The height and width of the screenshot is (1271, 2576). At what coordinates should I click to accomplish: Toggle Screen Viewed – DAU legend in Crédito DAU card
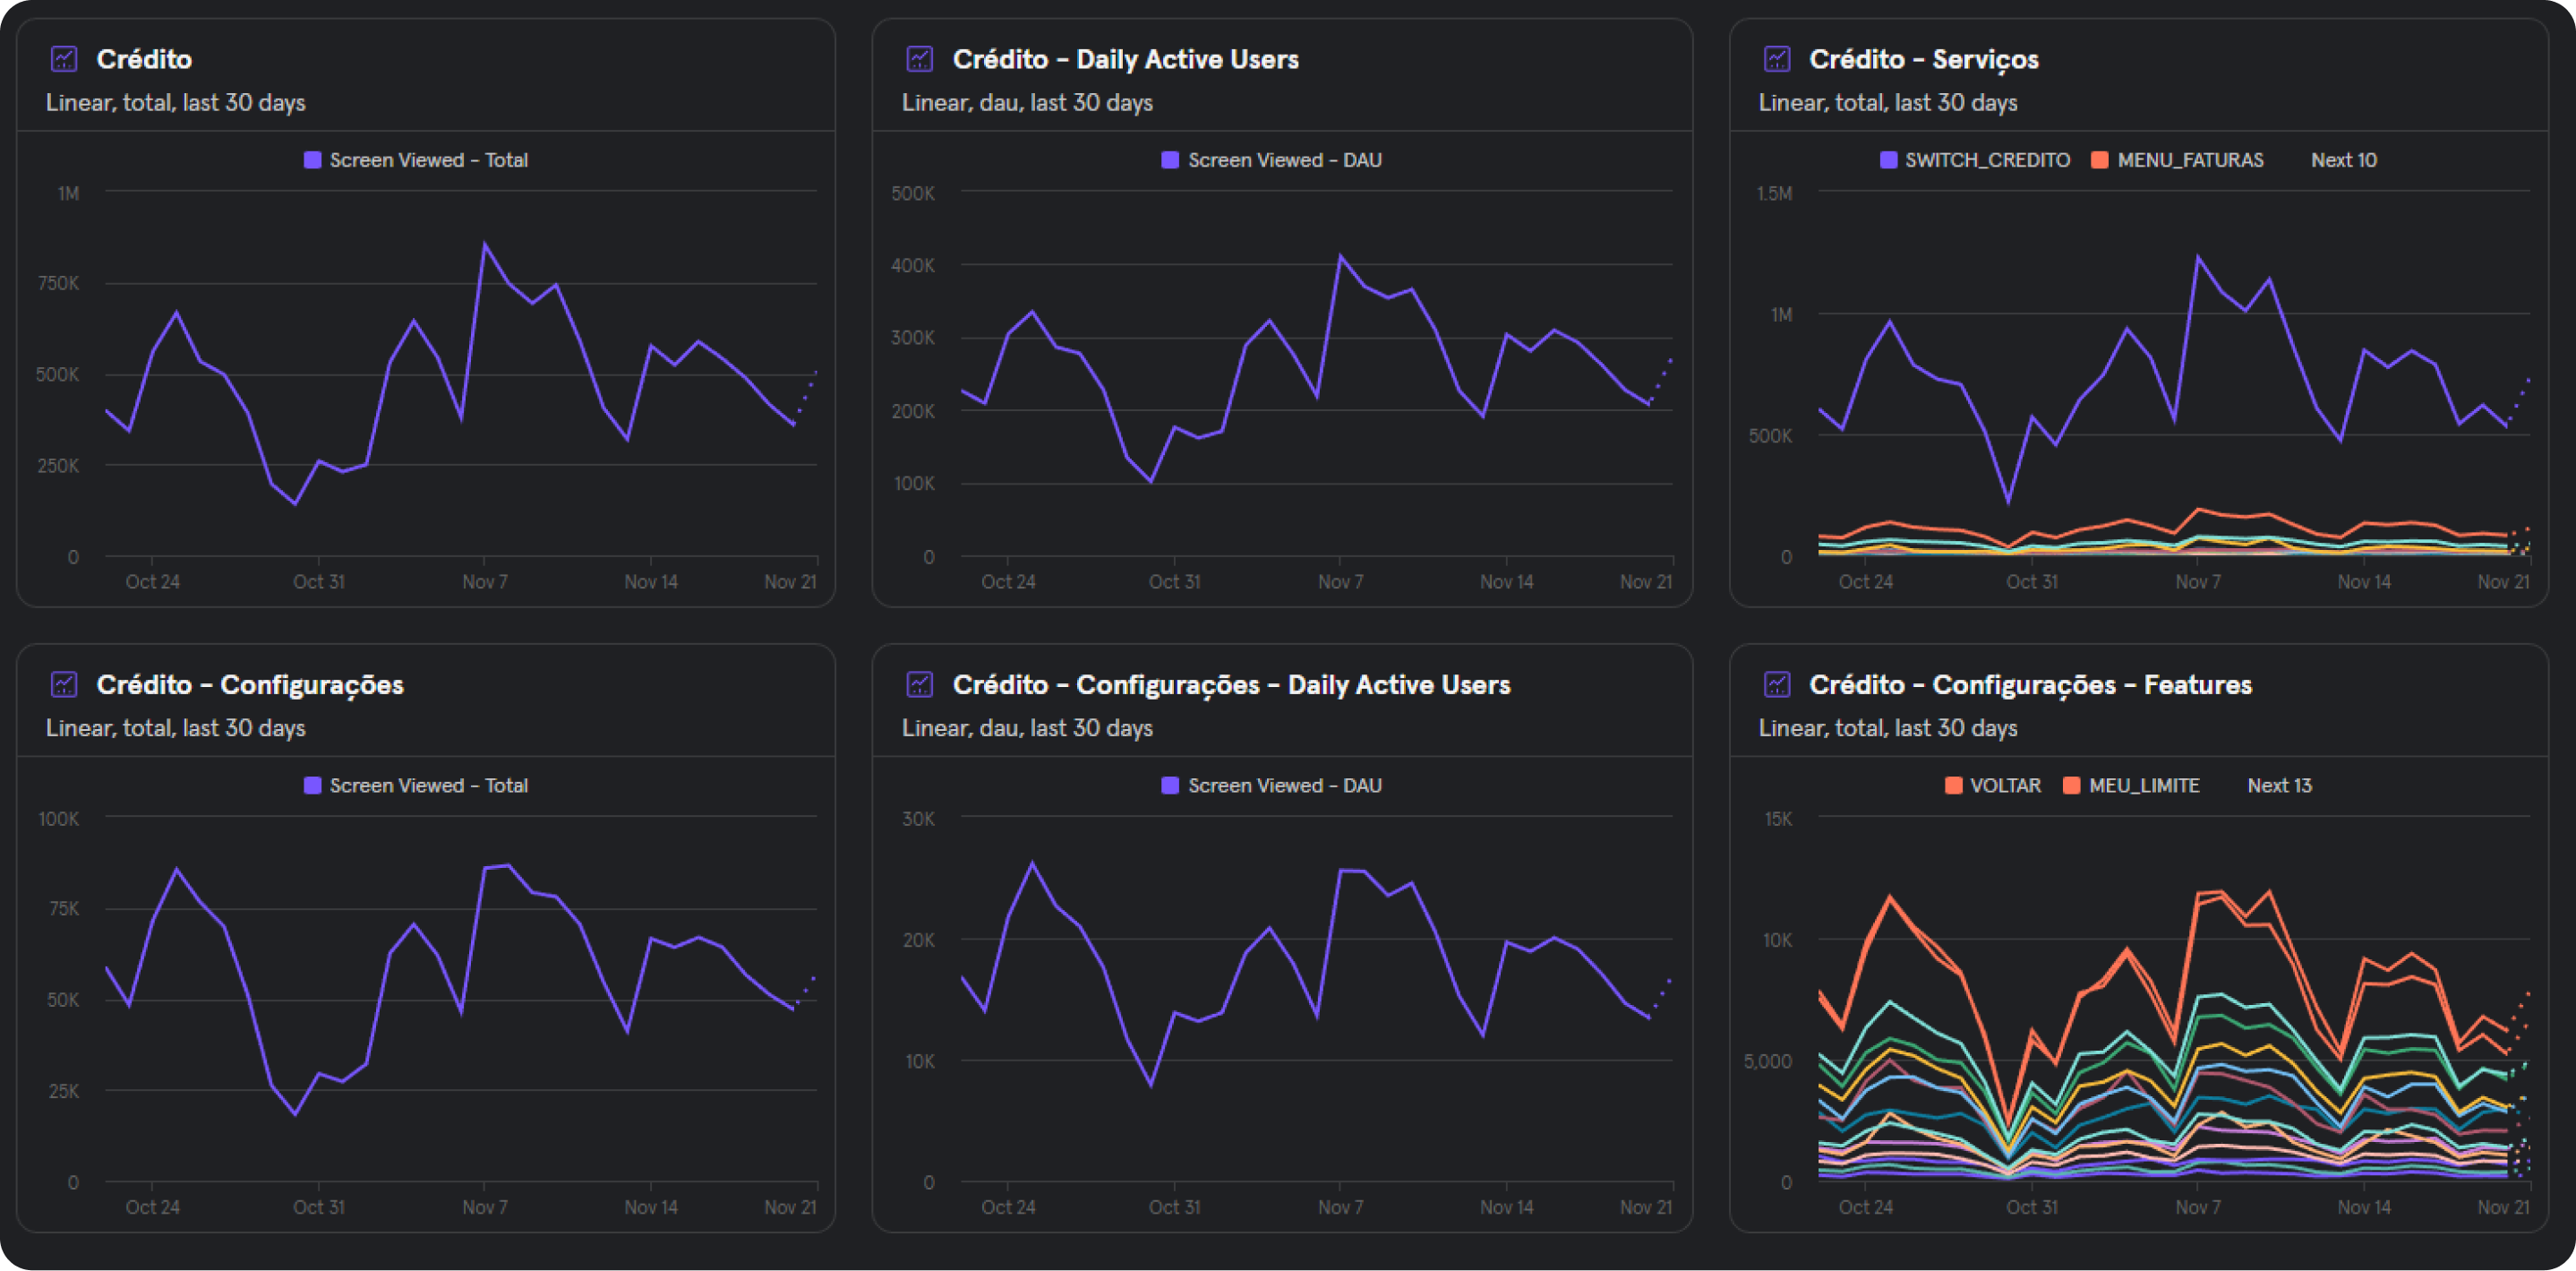click(1285, 160)
